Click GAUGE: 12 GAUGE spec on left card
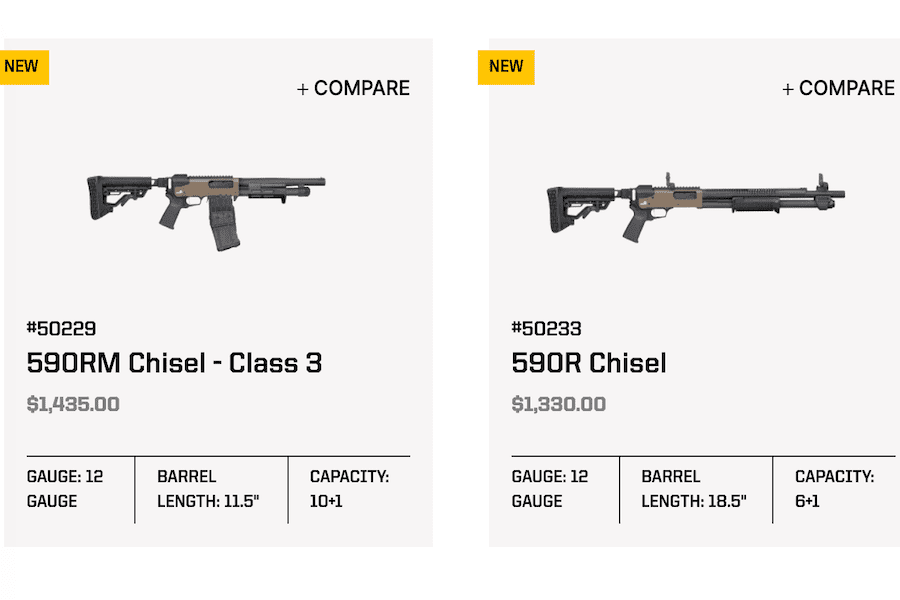Viewport: 900px width, 600px height. [x=66, y=489]
